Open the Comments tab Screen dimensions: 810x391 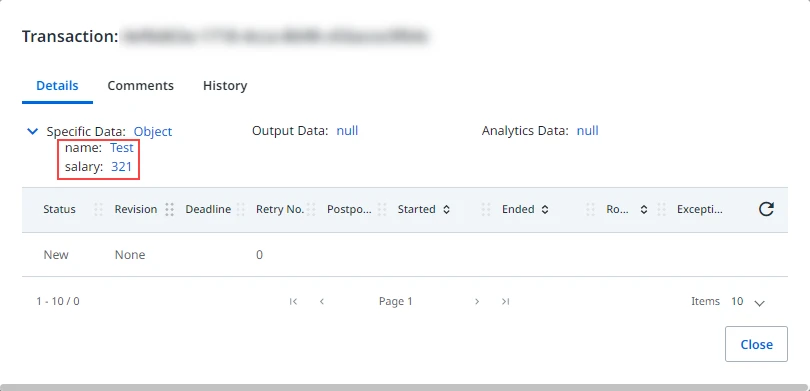141,86
